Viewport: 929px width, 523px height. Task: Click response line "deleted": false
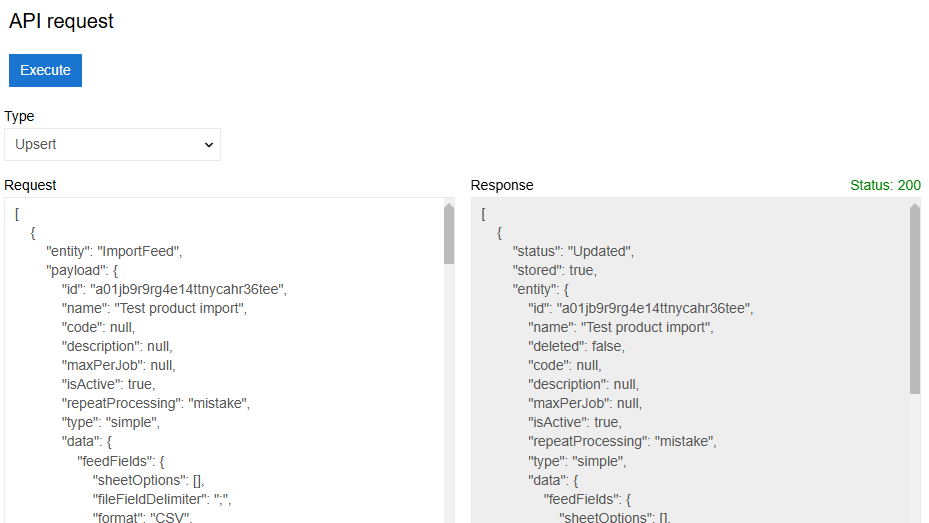[576, 346]
